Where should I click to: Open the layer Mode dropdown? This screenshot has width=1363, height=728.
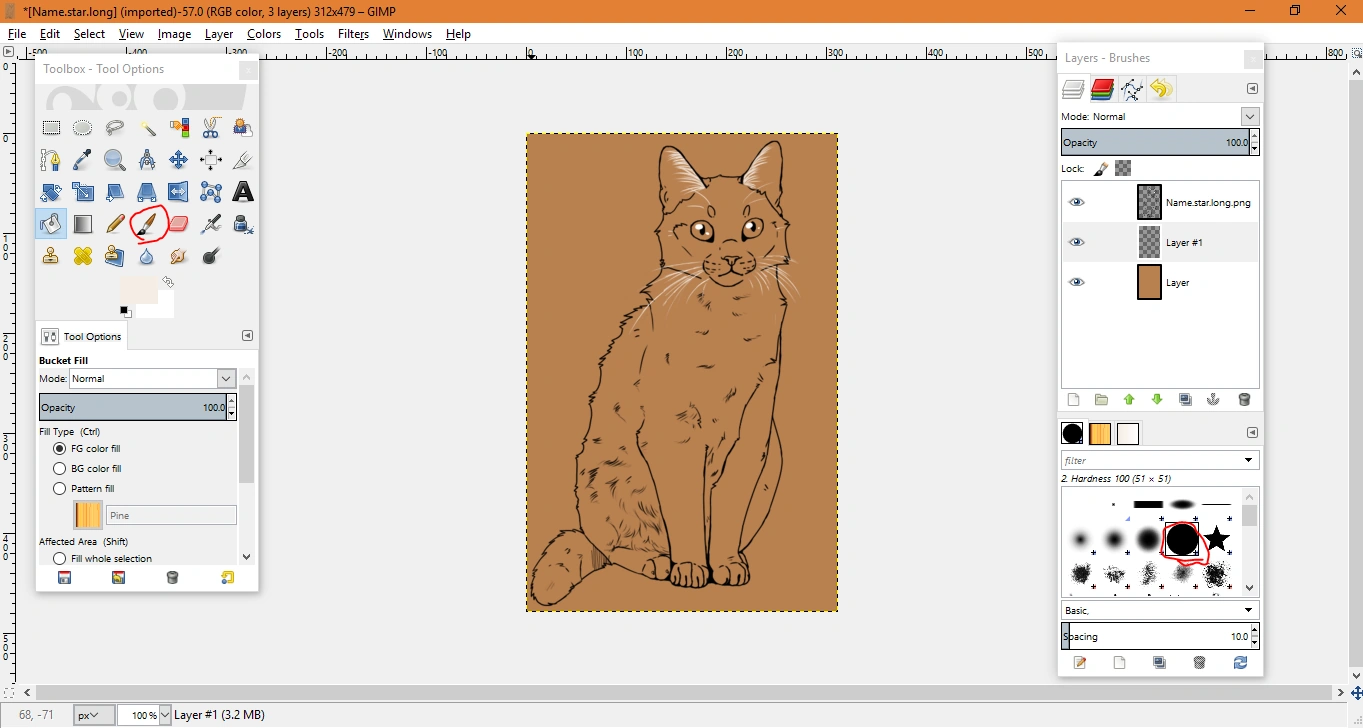1250,117
